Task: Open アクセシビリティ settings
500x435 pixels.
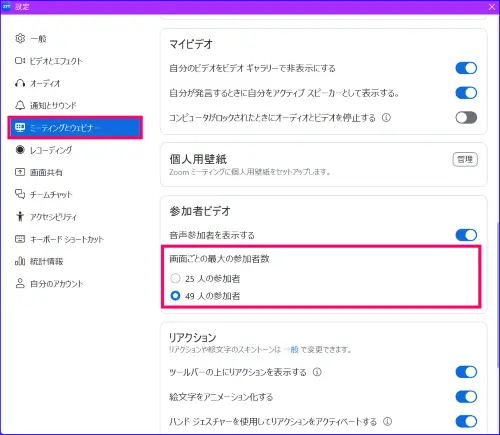Action: 75,216
